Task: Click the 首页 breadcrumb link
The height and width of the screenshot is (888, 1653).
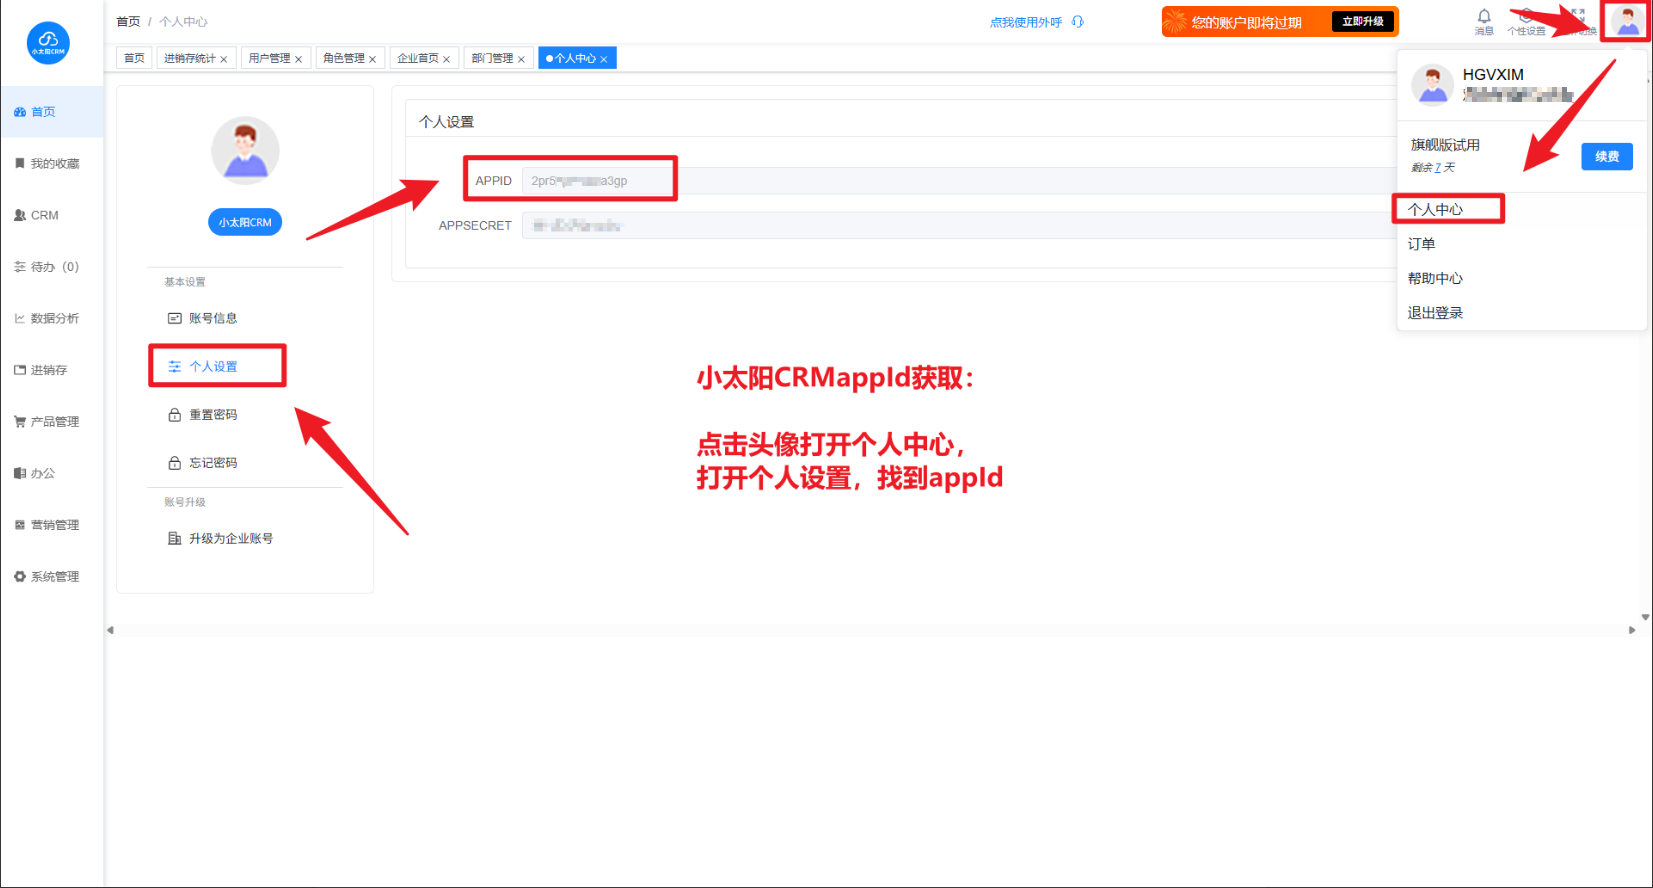Action: 128,22
